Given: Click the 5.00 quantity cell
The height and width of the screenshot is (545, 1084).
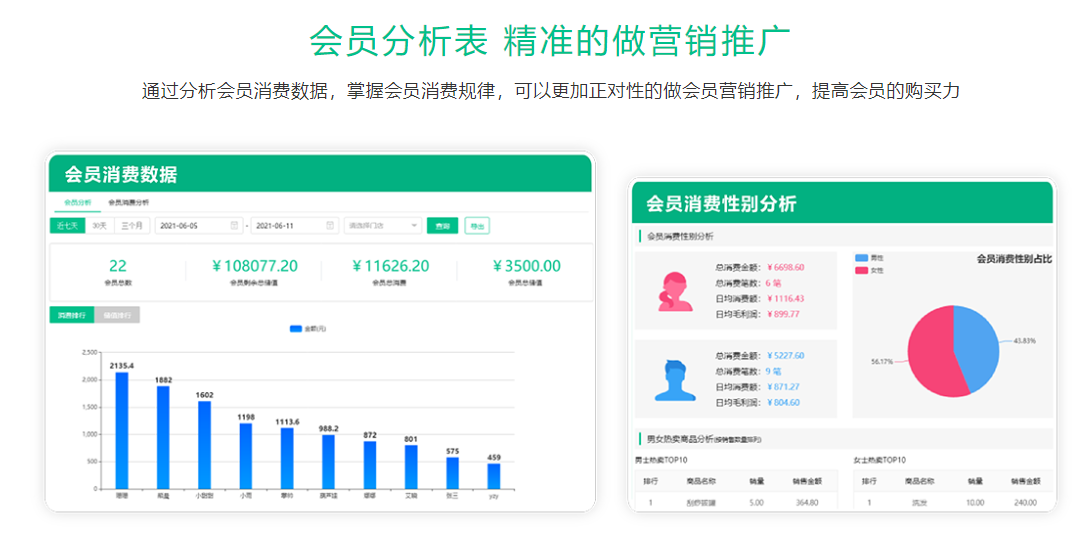Looking at the screenshot, I should (x=756, y=503).
